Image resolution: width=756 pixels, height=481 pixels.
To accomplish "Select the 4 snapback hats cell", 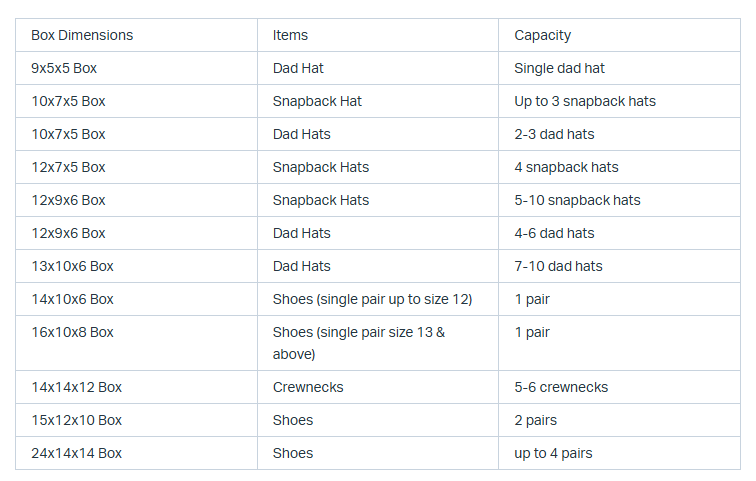I will 566,167.
